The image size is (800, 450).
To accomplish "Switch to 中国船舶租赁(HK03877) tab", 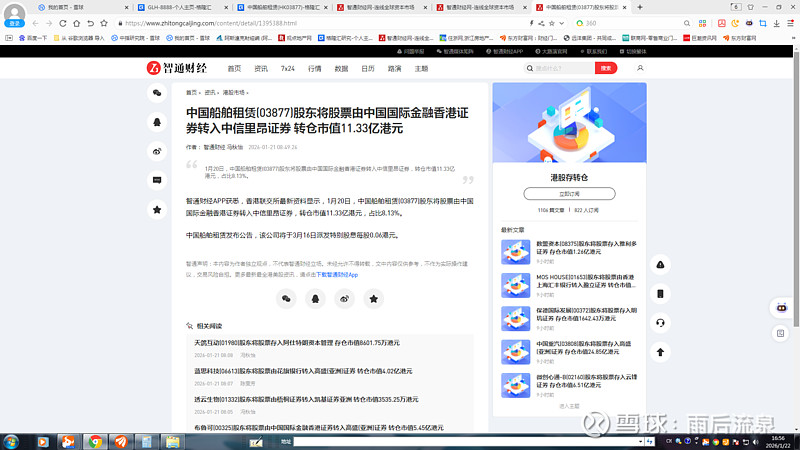I will (x=281, y=7).
